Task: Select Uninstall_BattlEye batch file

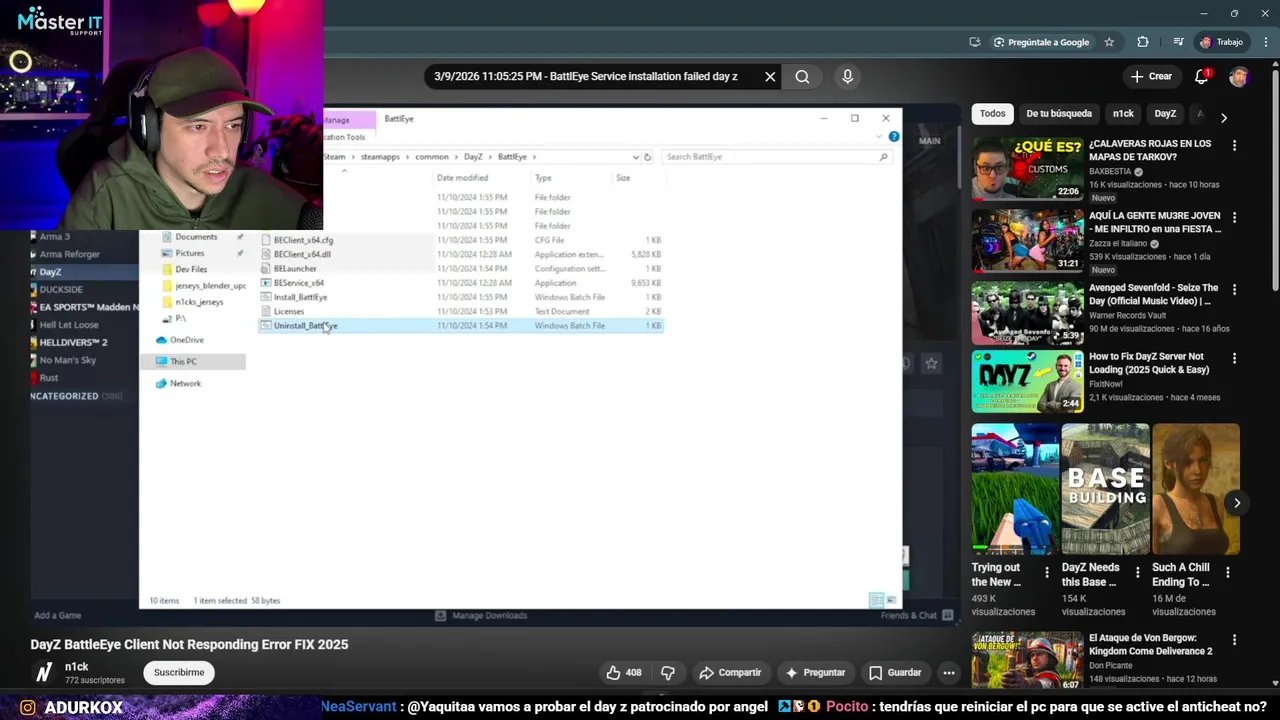Action: point(305,326)
